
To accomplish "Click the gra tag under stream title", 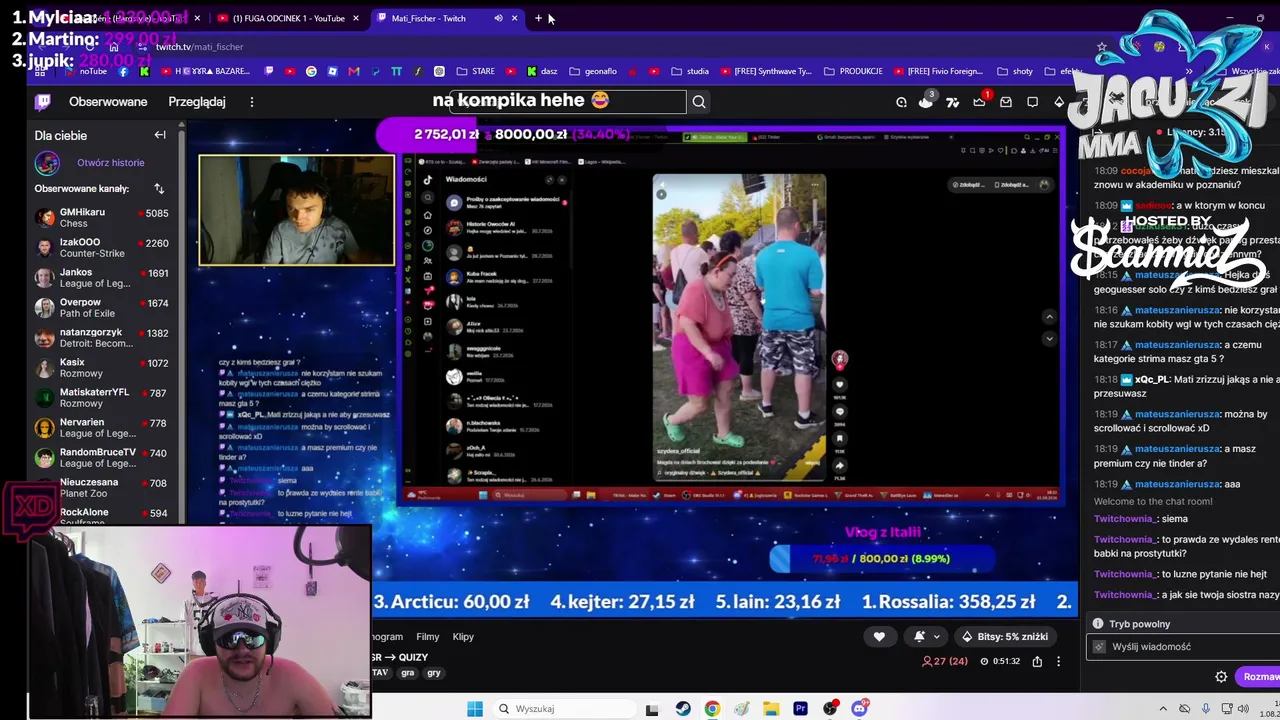I will click(x=408, y=673).
